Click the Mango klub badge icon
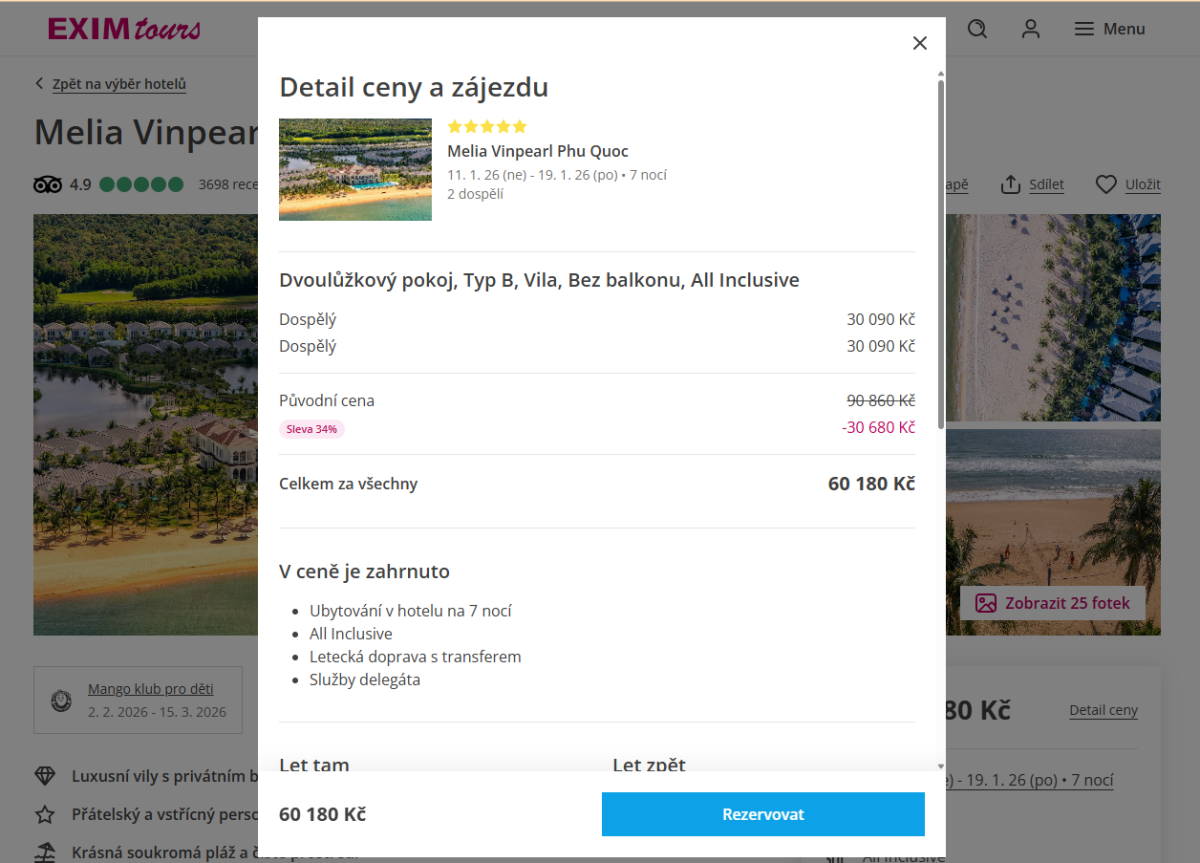 click(x=62, y=700)
